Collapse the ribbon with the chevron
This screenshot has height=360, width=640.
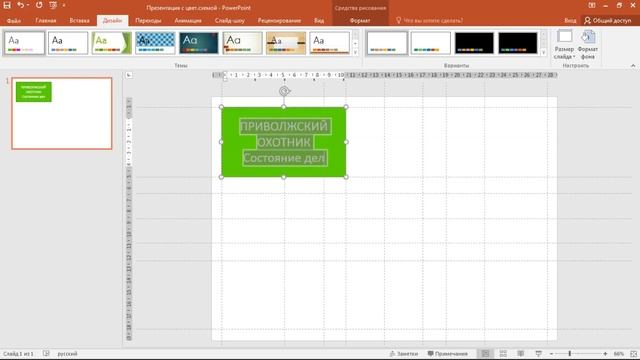pos(633,65)
